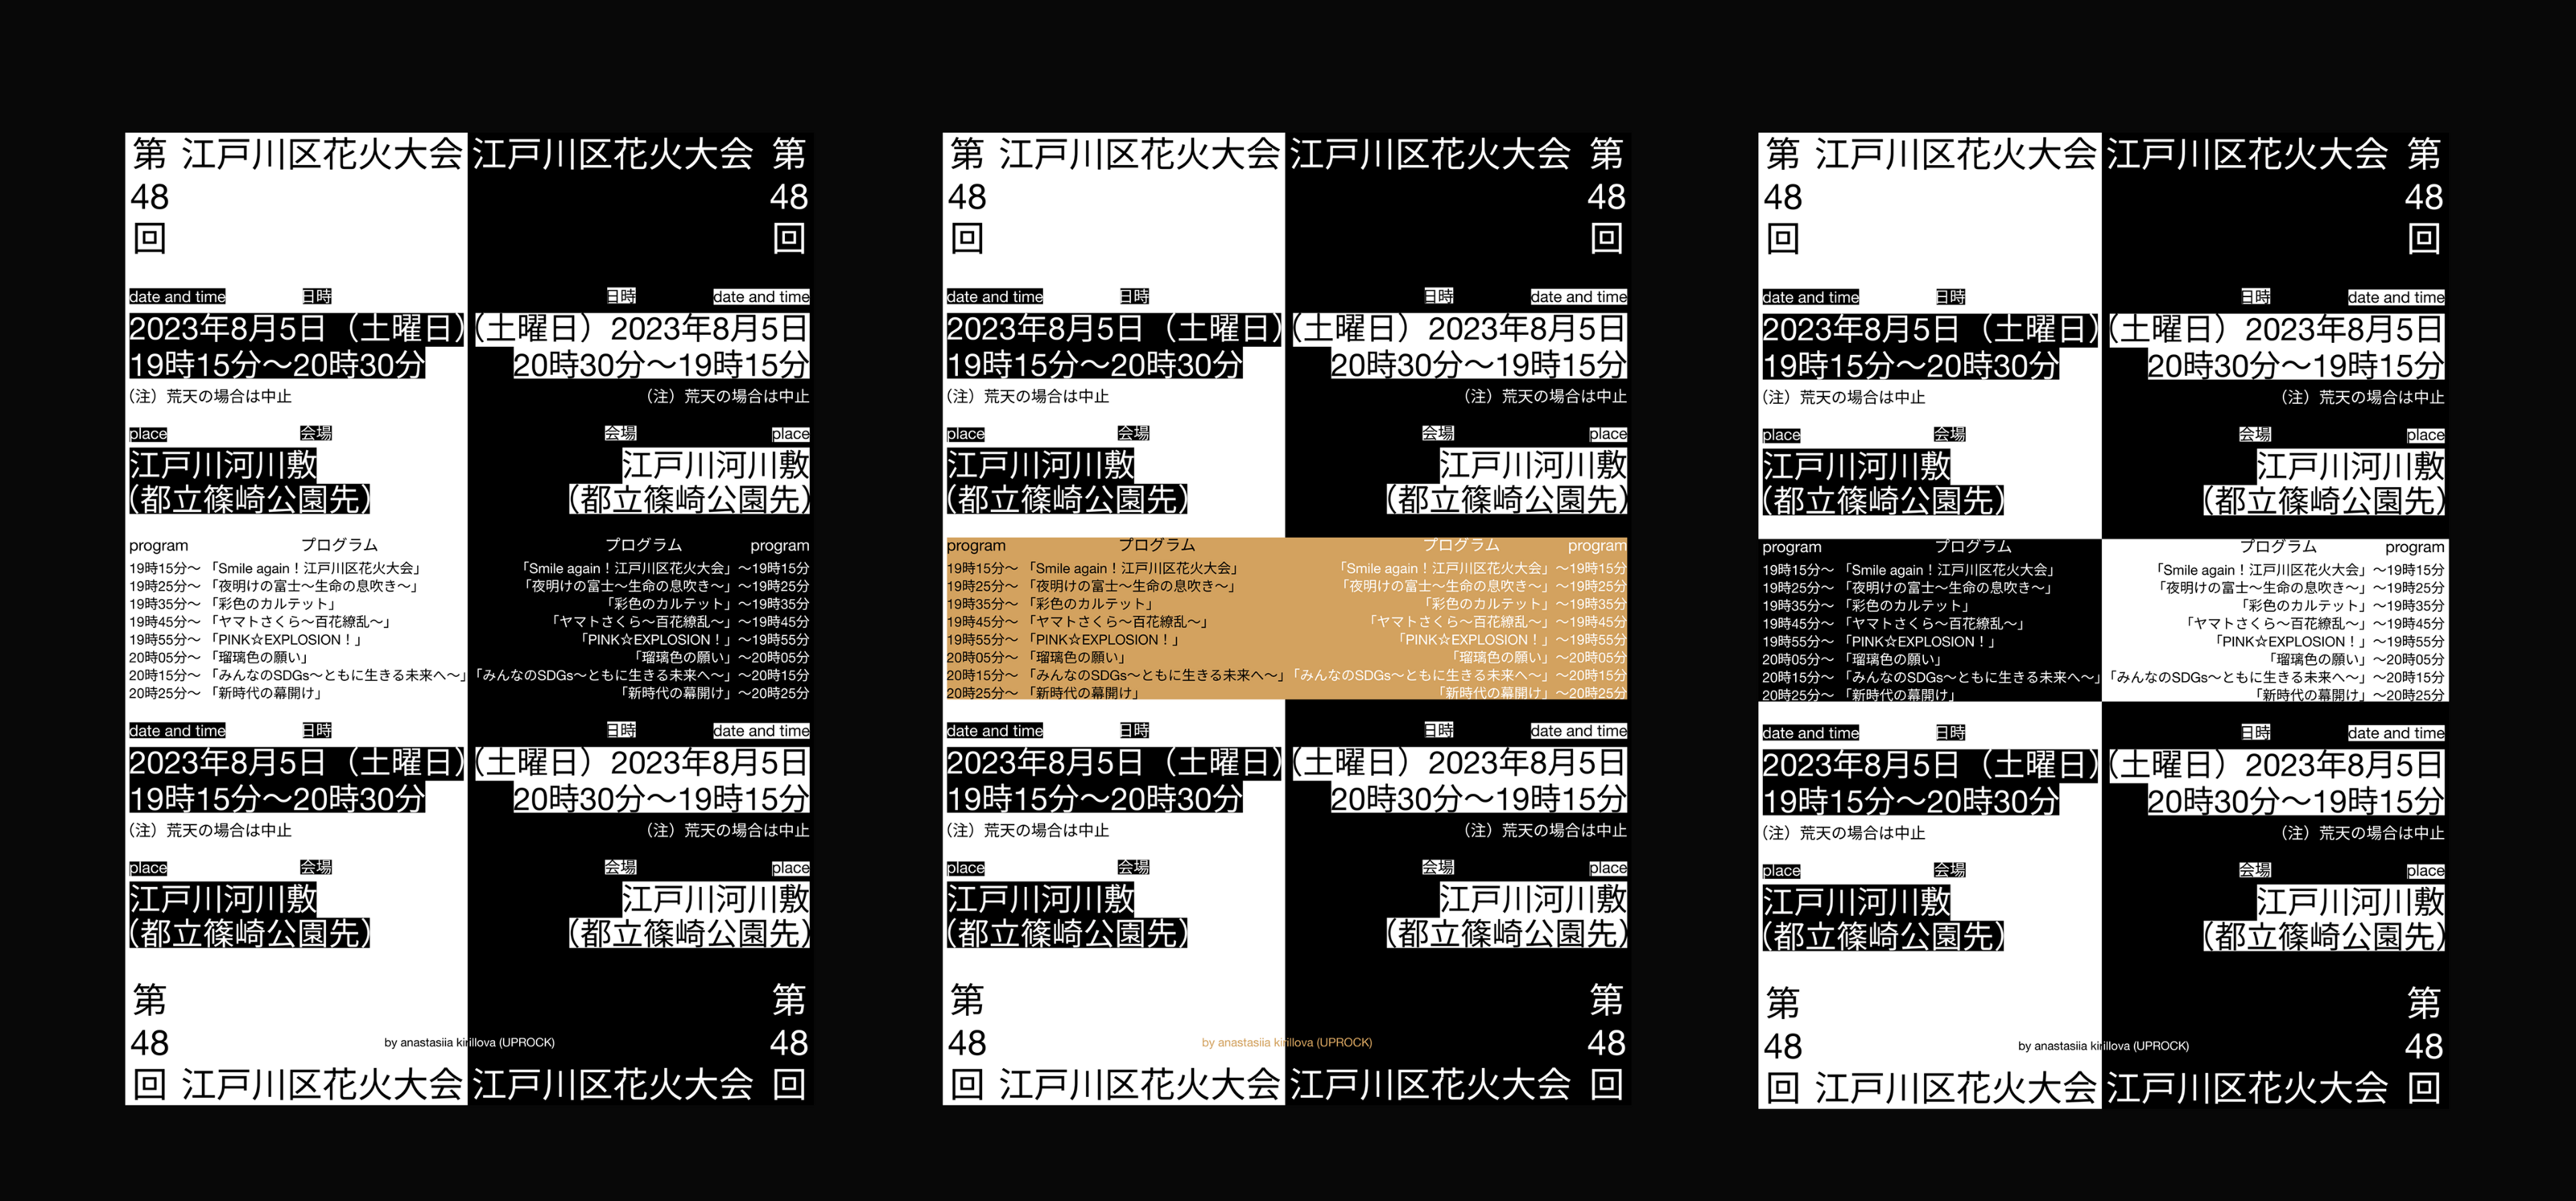This screenshot has height=1201, width=2576.
Task: Click the top 'date and time' label on left poster's white half
Action: (177, 297)
